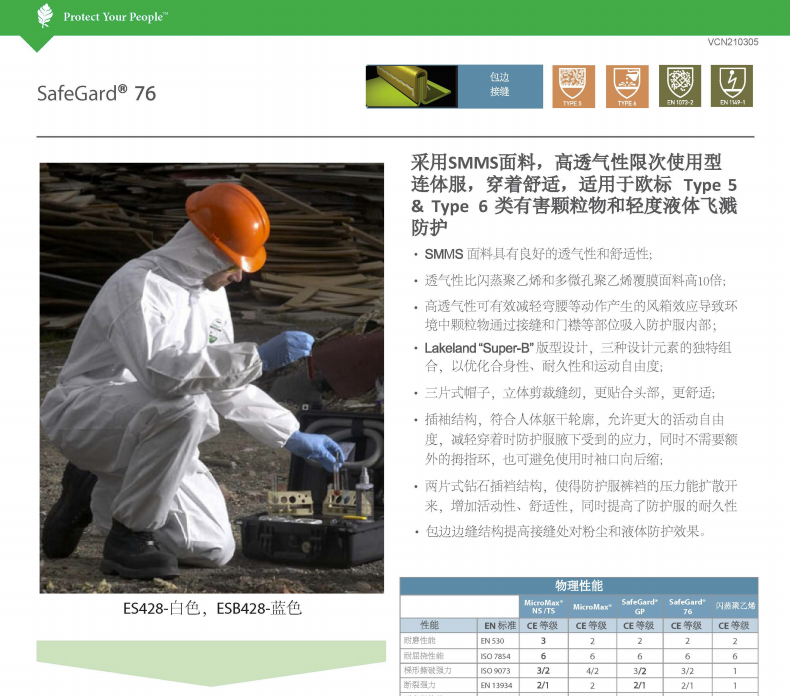Click the ISO 7854 standard cell

click(x=497, y=655)
